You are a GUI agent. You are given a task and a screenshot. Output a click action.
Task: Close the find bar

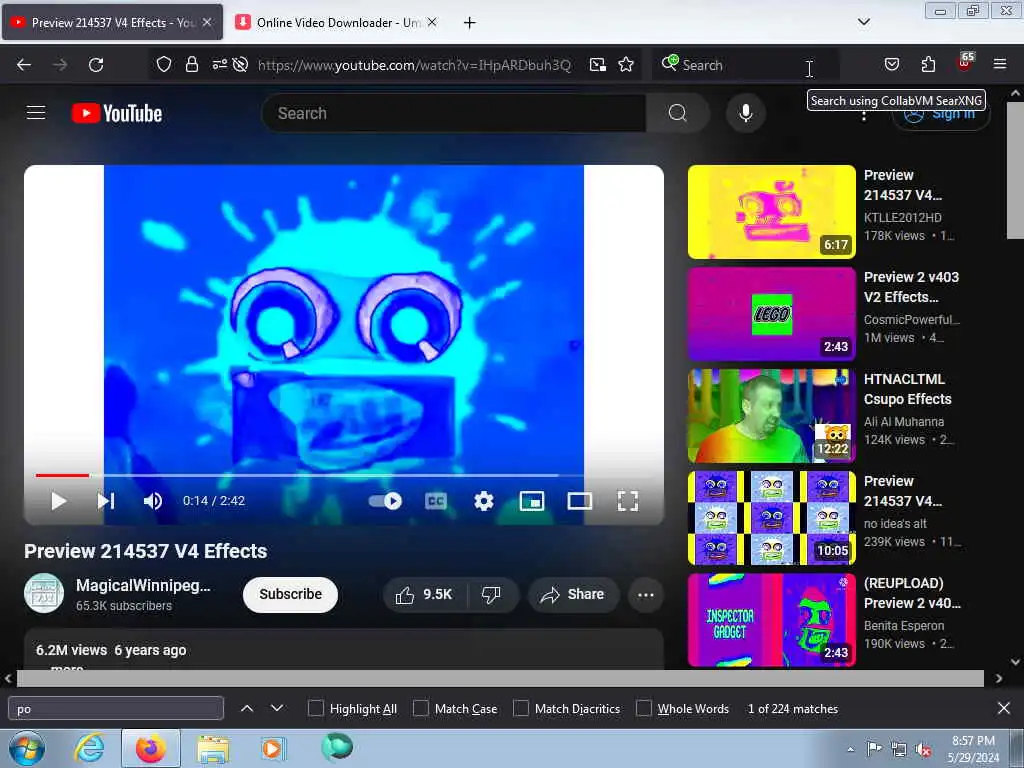(x=1004, y=708)
